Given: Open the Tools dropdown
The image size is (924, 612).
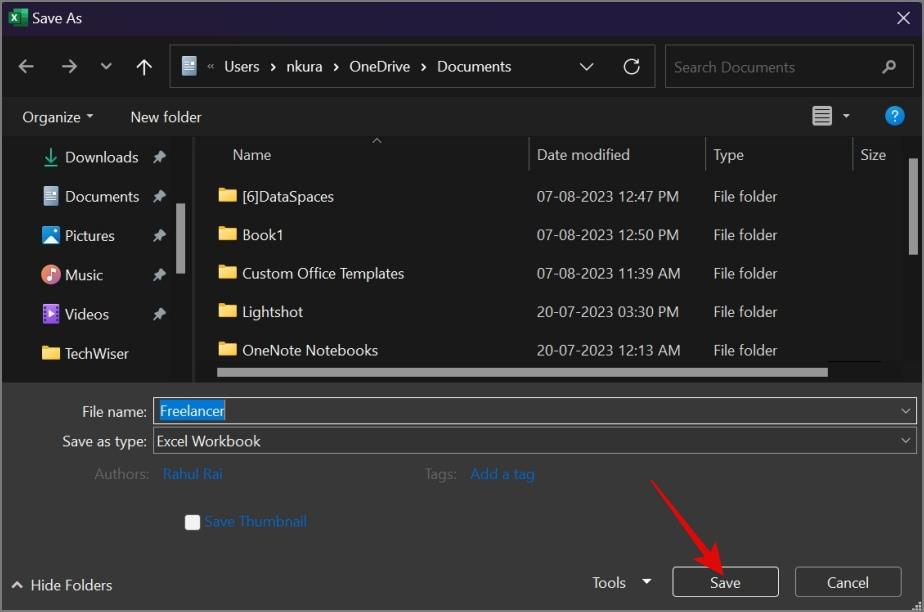Looking at the screenshot, I should tap(621, 583).
